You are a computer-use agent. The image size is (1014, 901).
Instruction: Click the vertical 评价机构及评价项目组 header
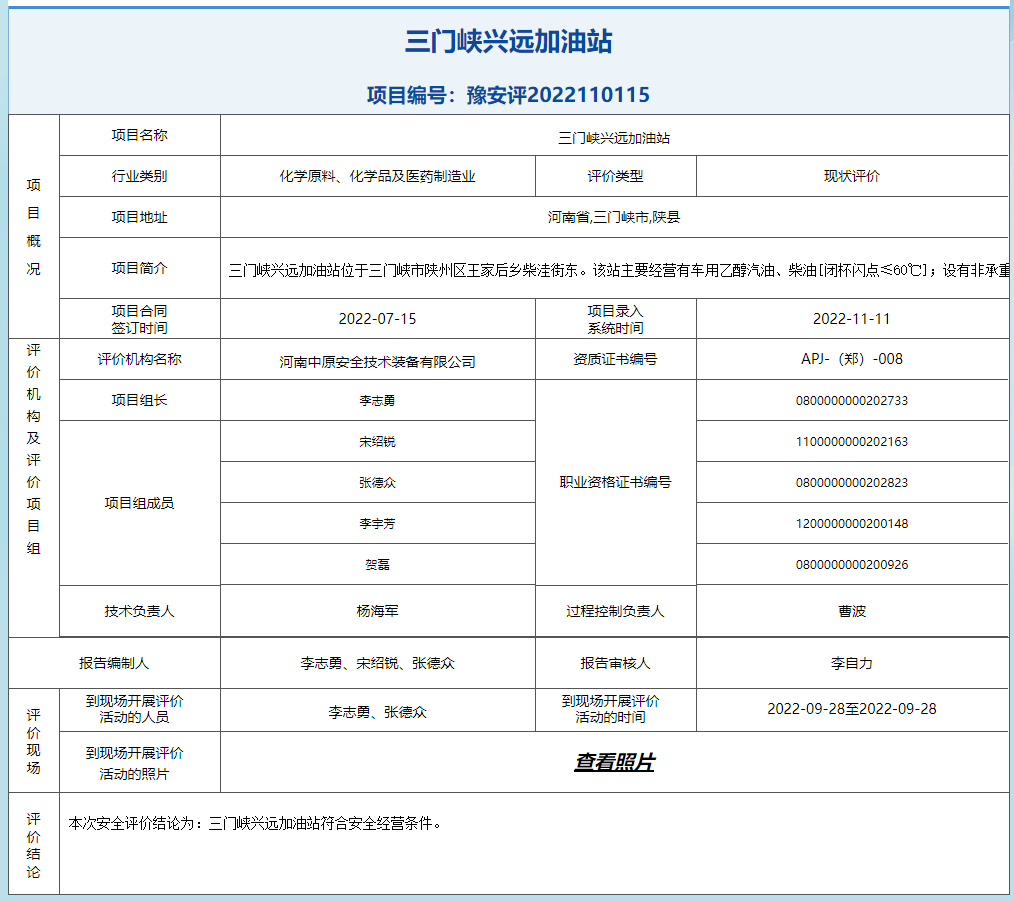pos(34,450)
